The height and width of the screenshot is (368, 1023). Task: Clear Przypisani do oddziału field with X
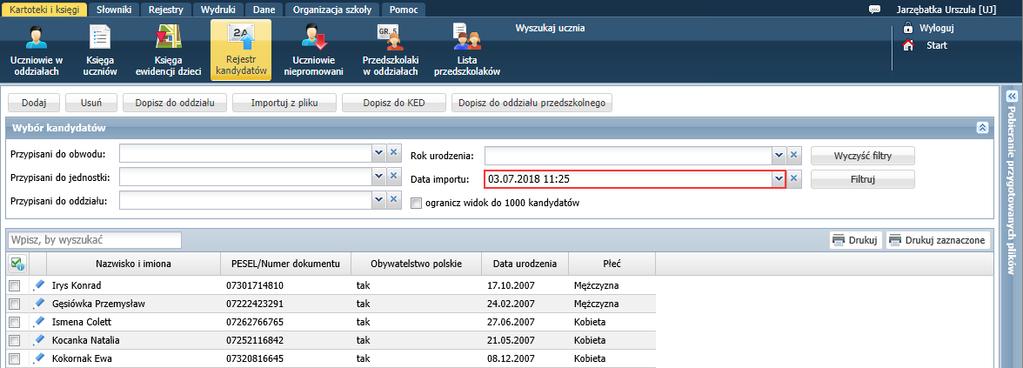point(393,200)
